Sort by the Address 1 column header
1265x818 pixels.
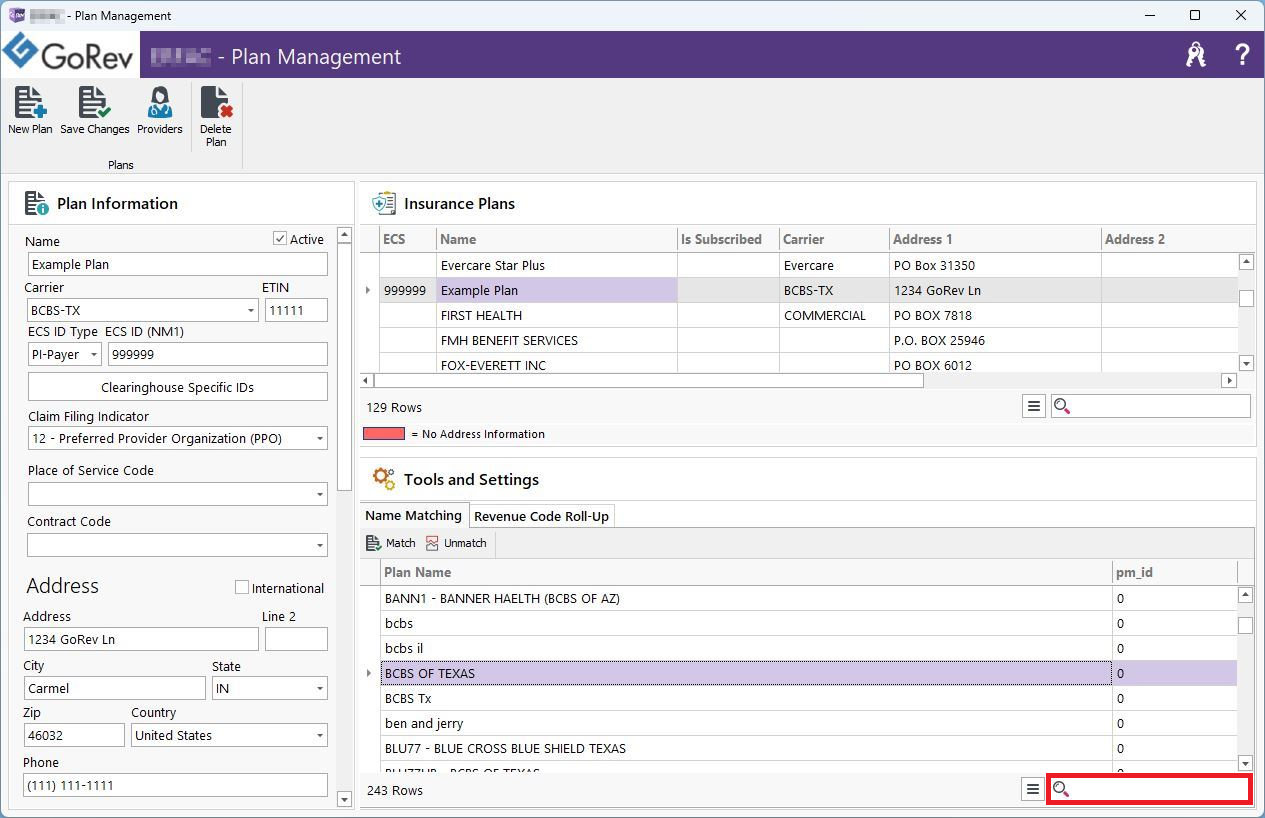point(995,239)
